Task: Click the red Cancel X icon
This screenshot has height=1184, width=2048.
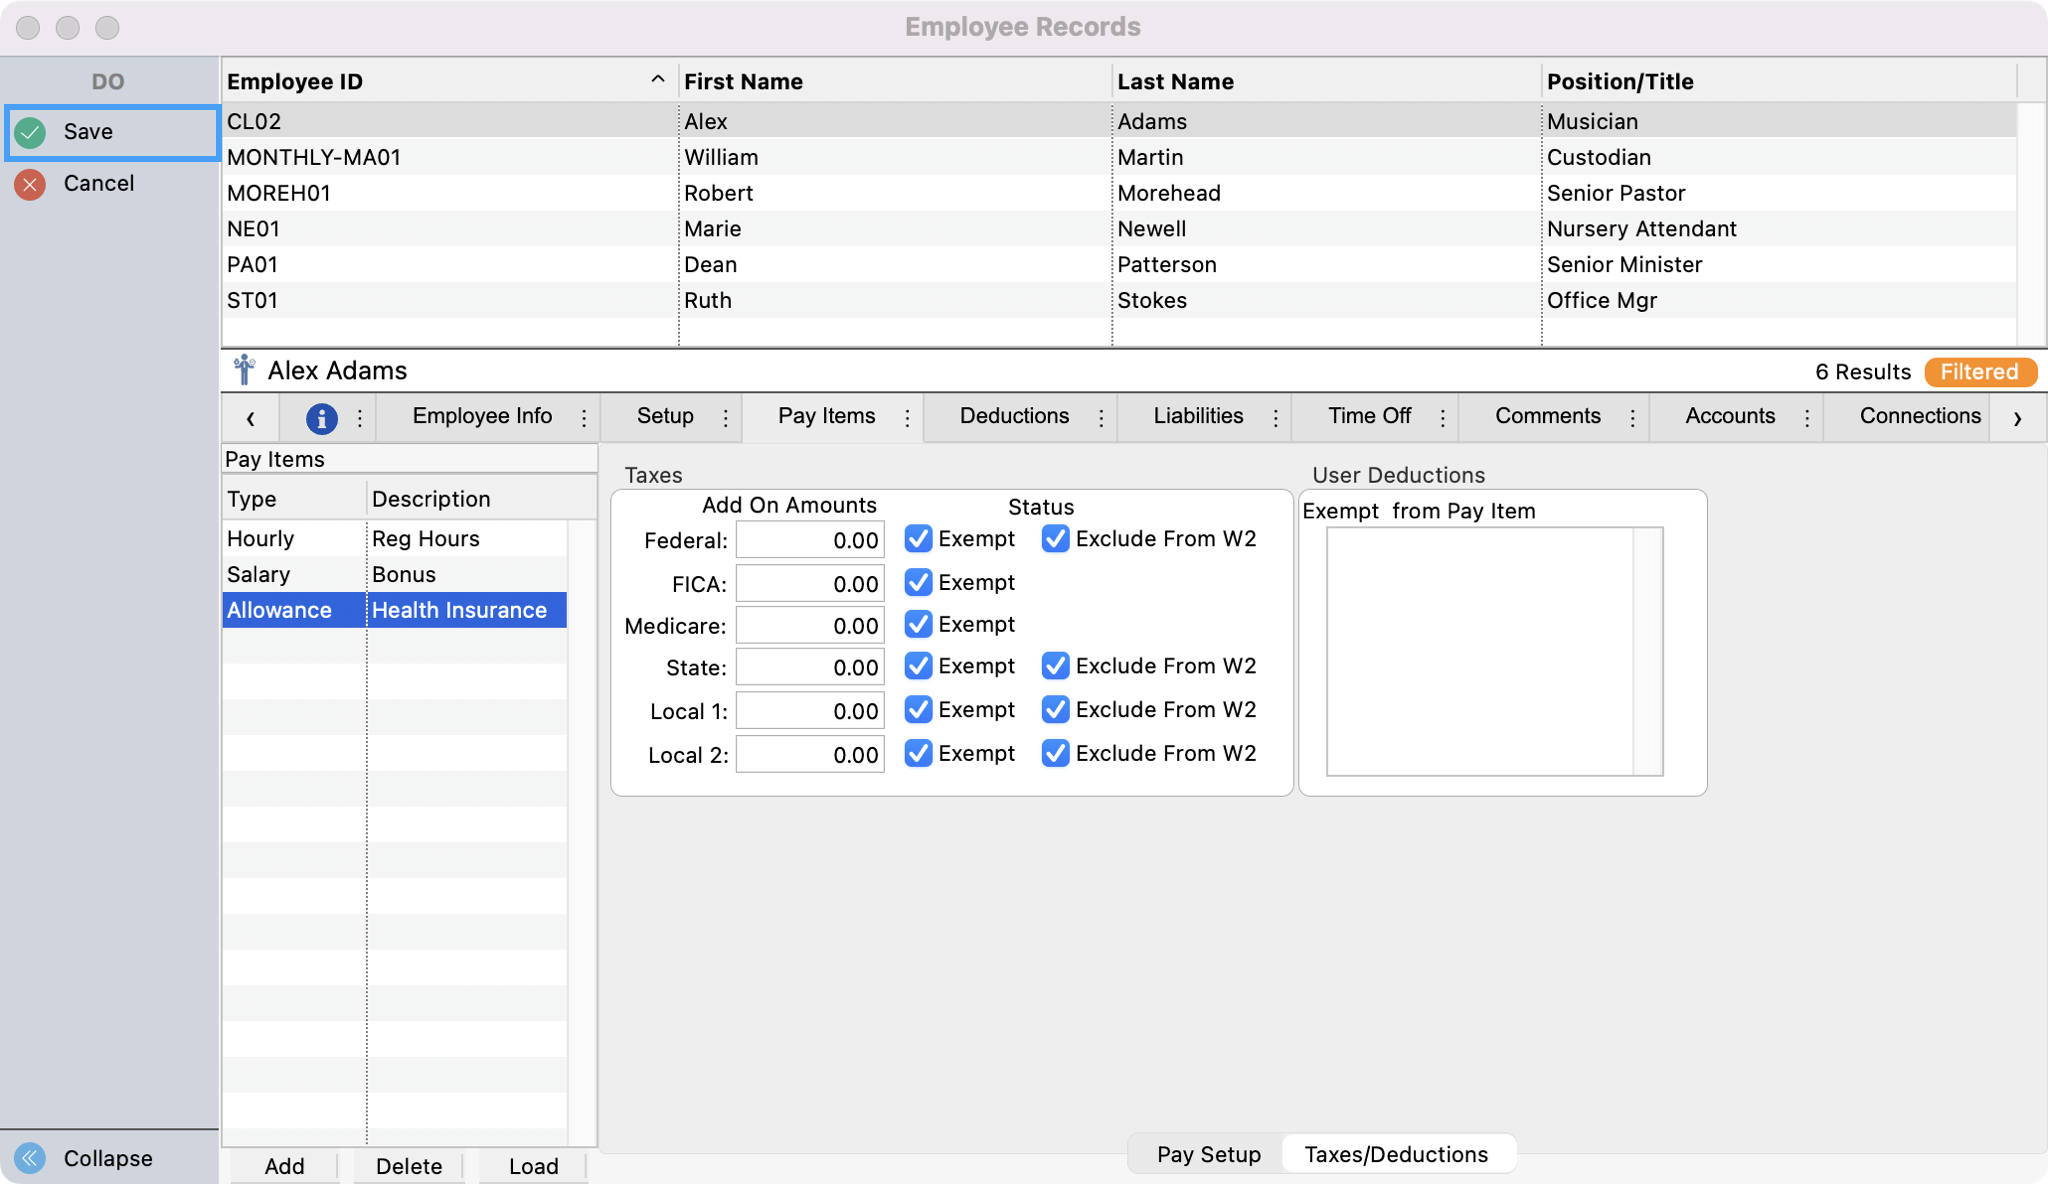Action: 31,184
